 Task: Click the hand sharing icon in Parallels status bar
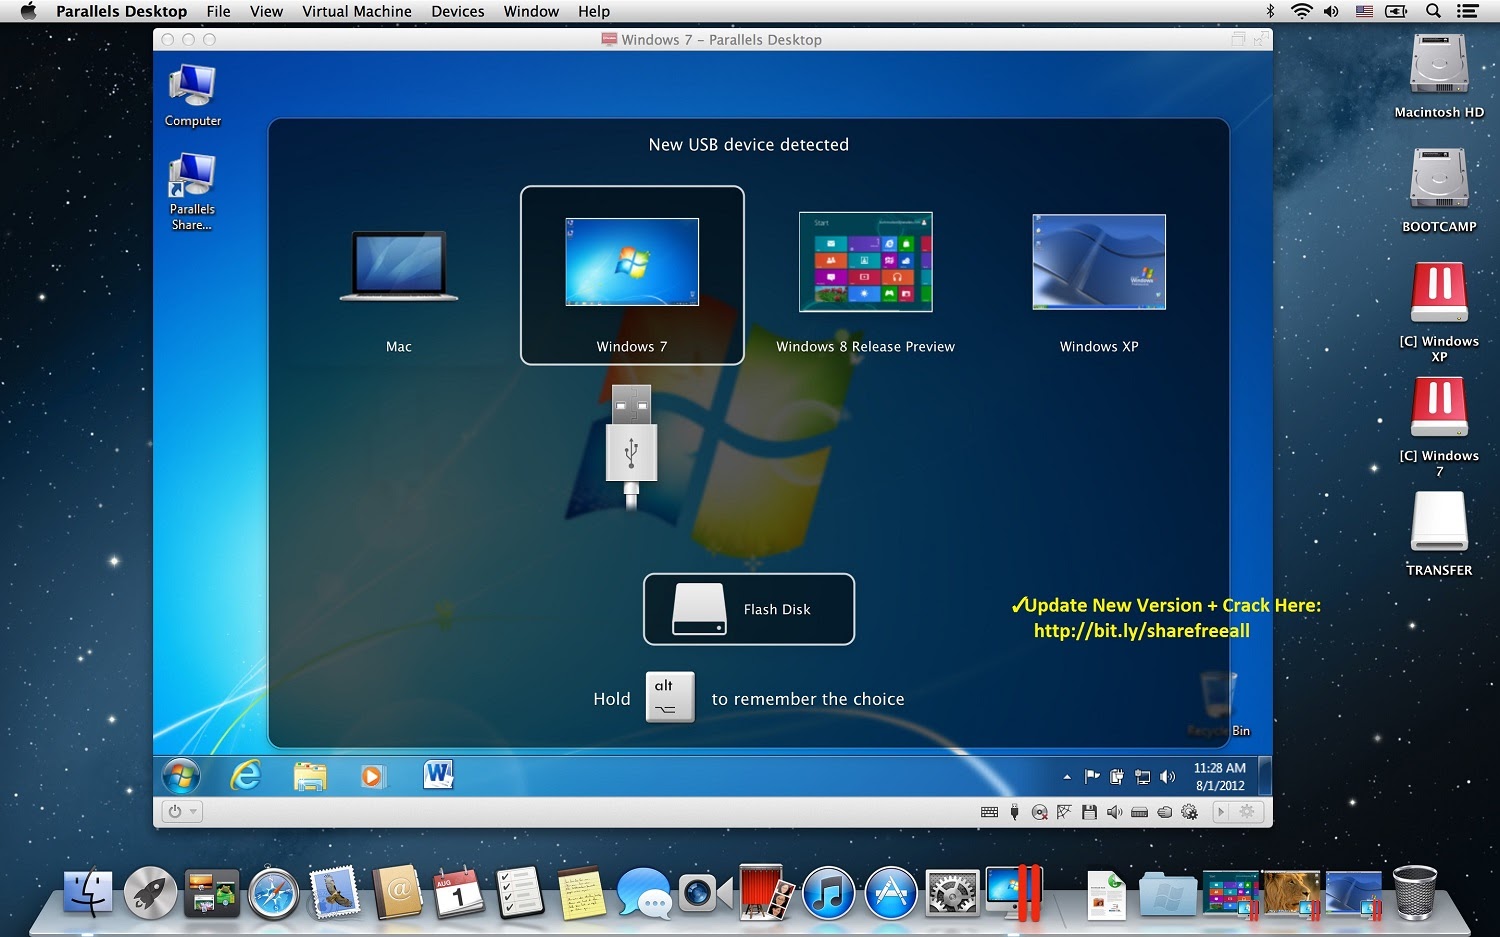pos(1164,812)
